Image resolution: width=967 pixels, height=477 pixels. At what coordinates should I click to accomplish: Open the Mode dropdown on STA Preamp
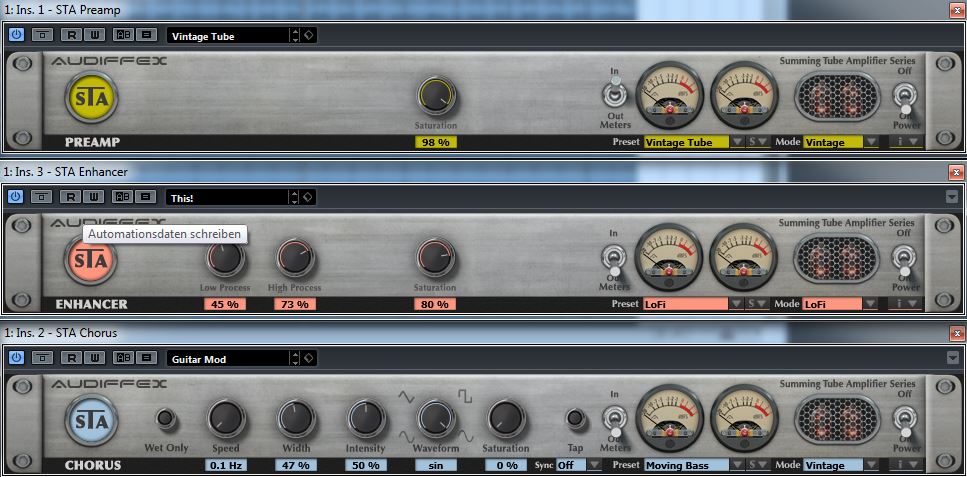coord(871,142)
